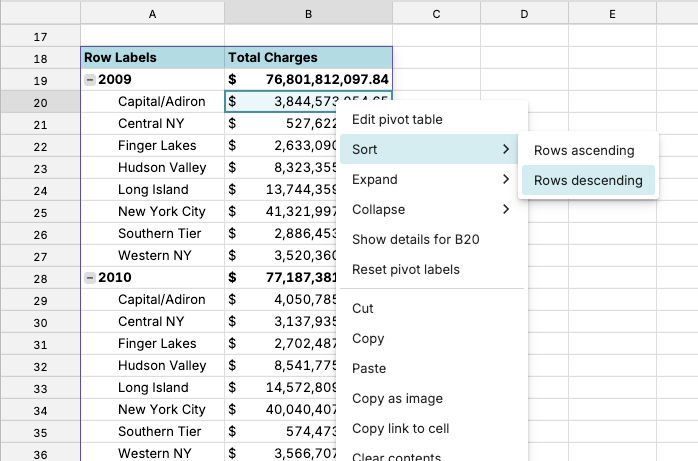Viewport: 698px width, 461px height.
Task: Select column C header
Action: pyautogui.click(x=436, y=14)
